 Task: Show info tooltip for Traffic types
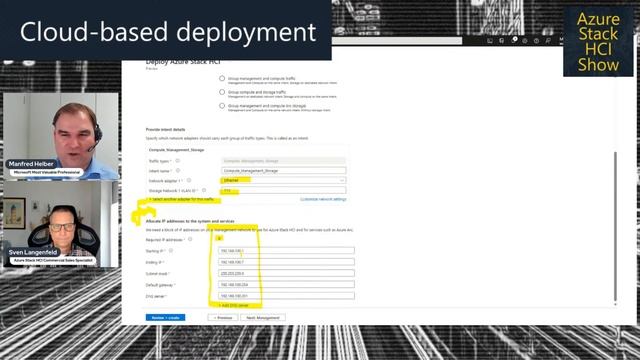178,161
